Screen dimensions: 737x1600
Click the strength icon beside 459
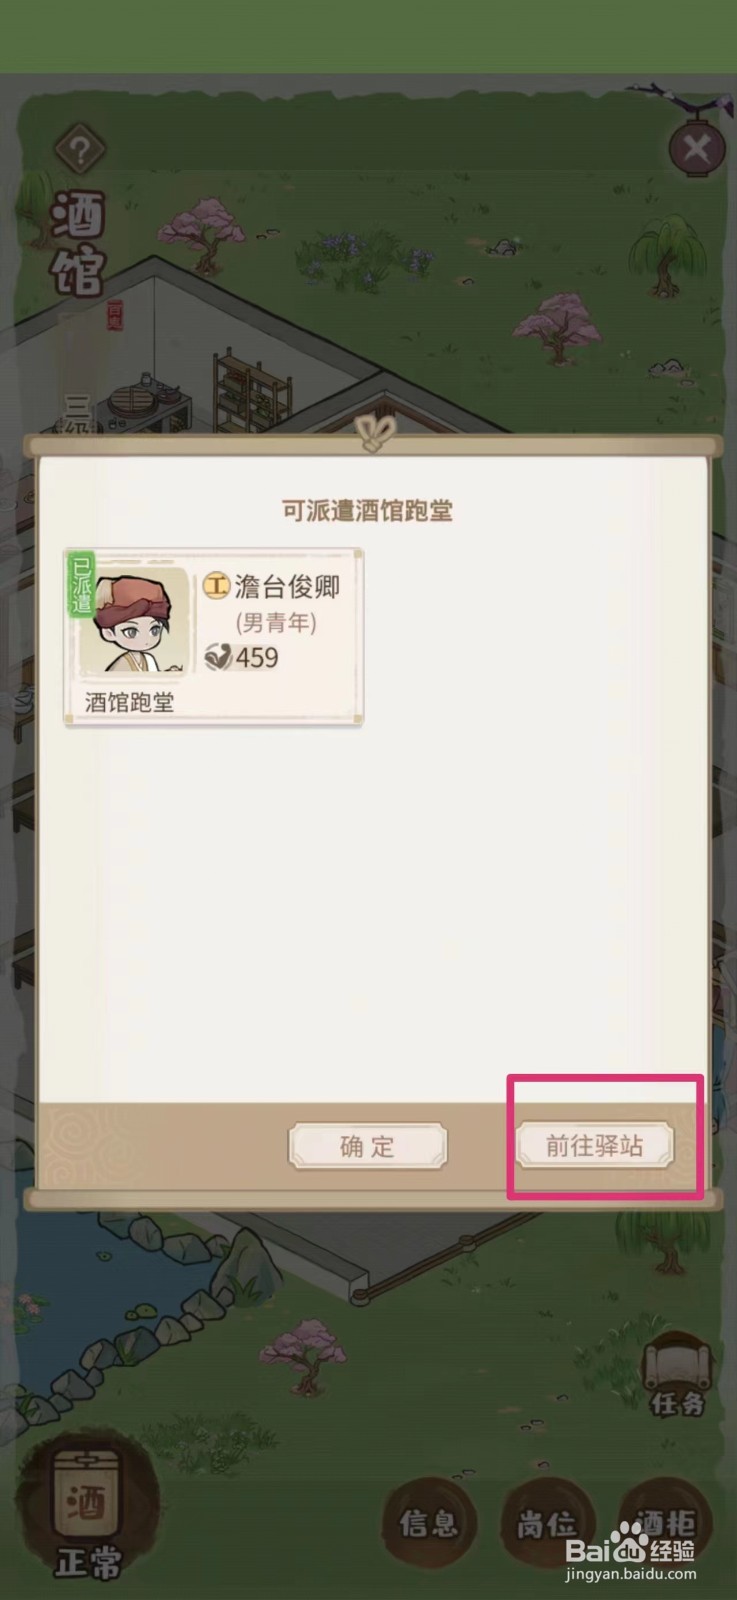[218, 656]
